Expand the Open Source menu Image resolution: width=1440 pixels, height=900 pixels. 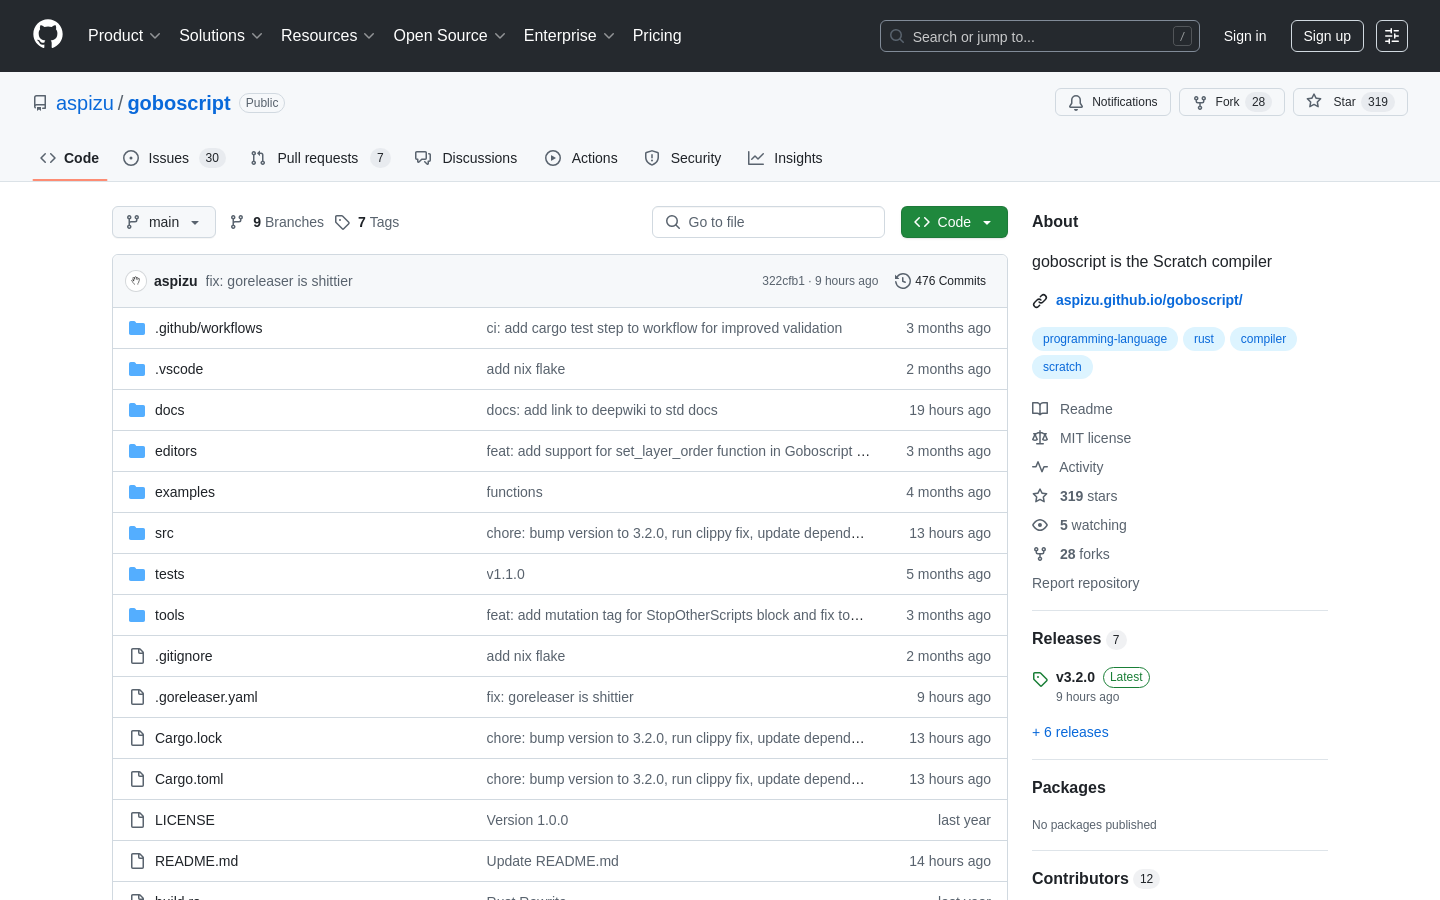pos(450,36)
